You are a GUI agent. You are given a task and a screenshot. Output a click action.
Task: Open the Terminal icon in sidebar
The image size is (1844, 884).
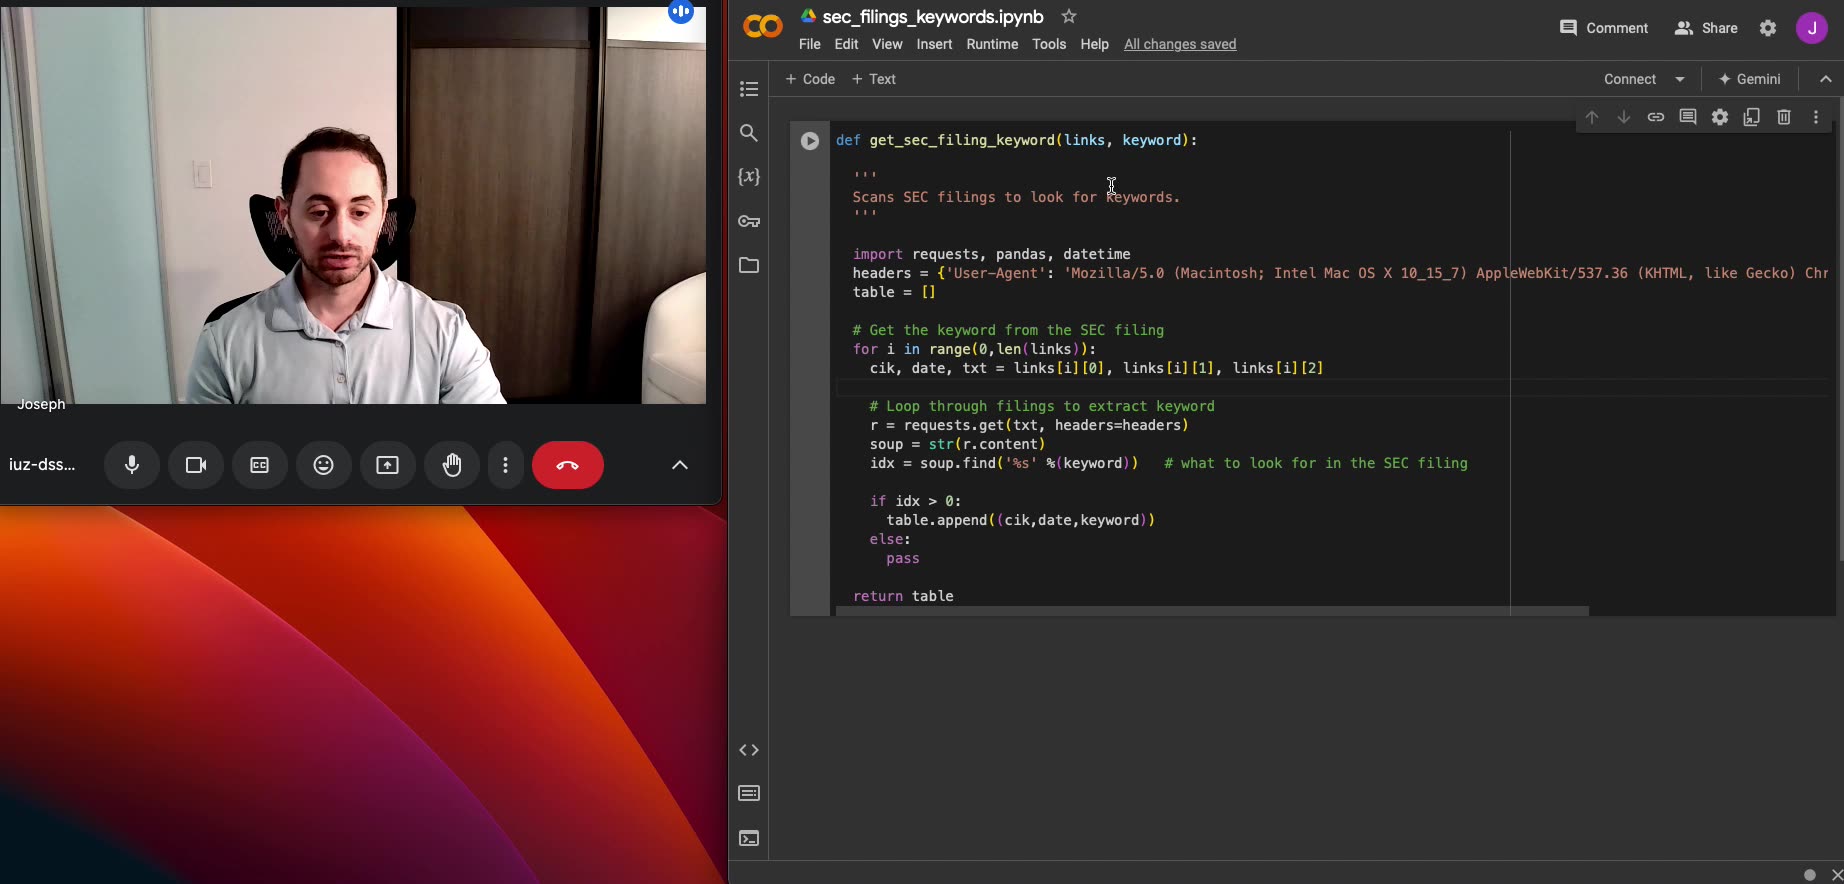click(x=749, y=838)
